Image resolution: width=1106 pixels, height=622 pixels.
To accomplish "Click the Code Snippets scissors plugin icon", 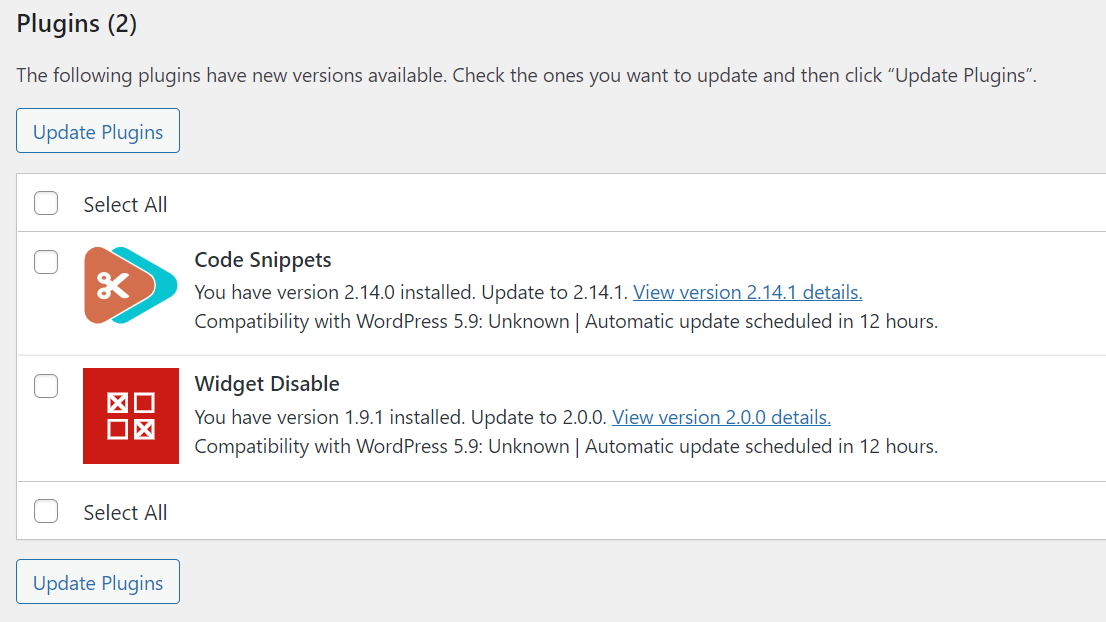I will [x=130, y=285].
